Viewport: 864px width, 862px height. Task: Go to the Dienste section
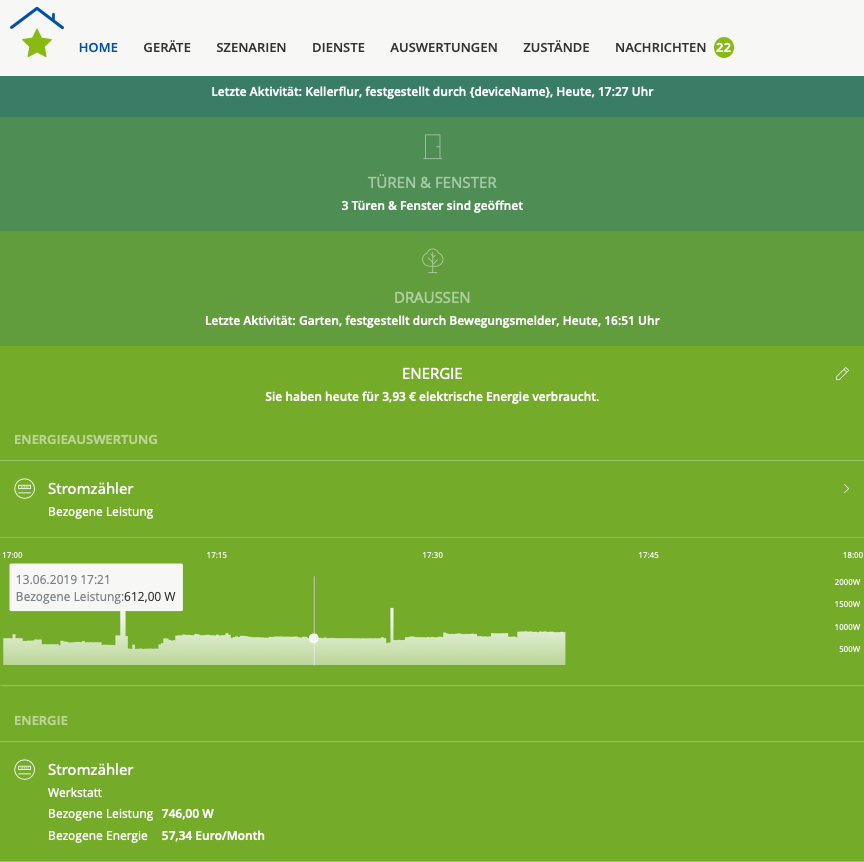(x=338, y=47)
